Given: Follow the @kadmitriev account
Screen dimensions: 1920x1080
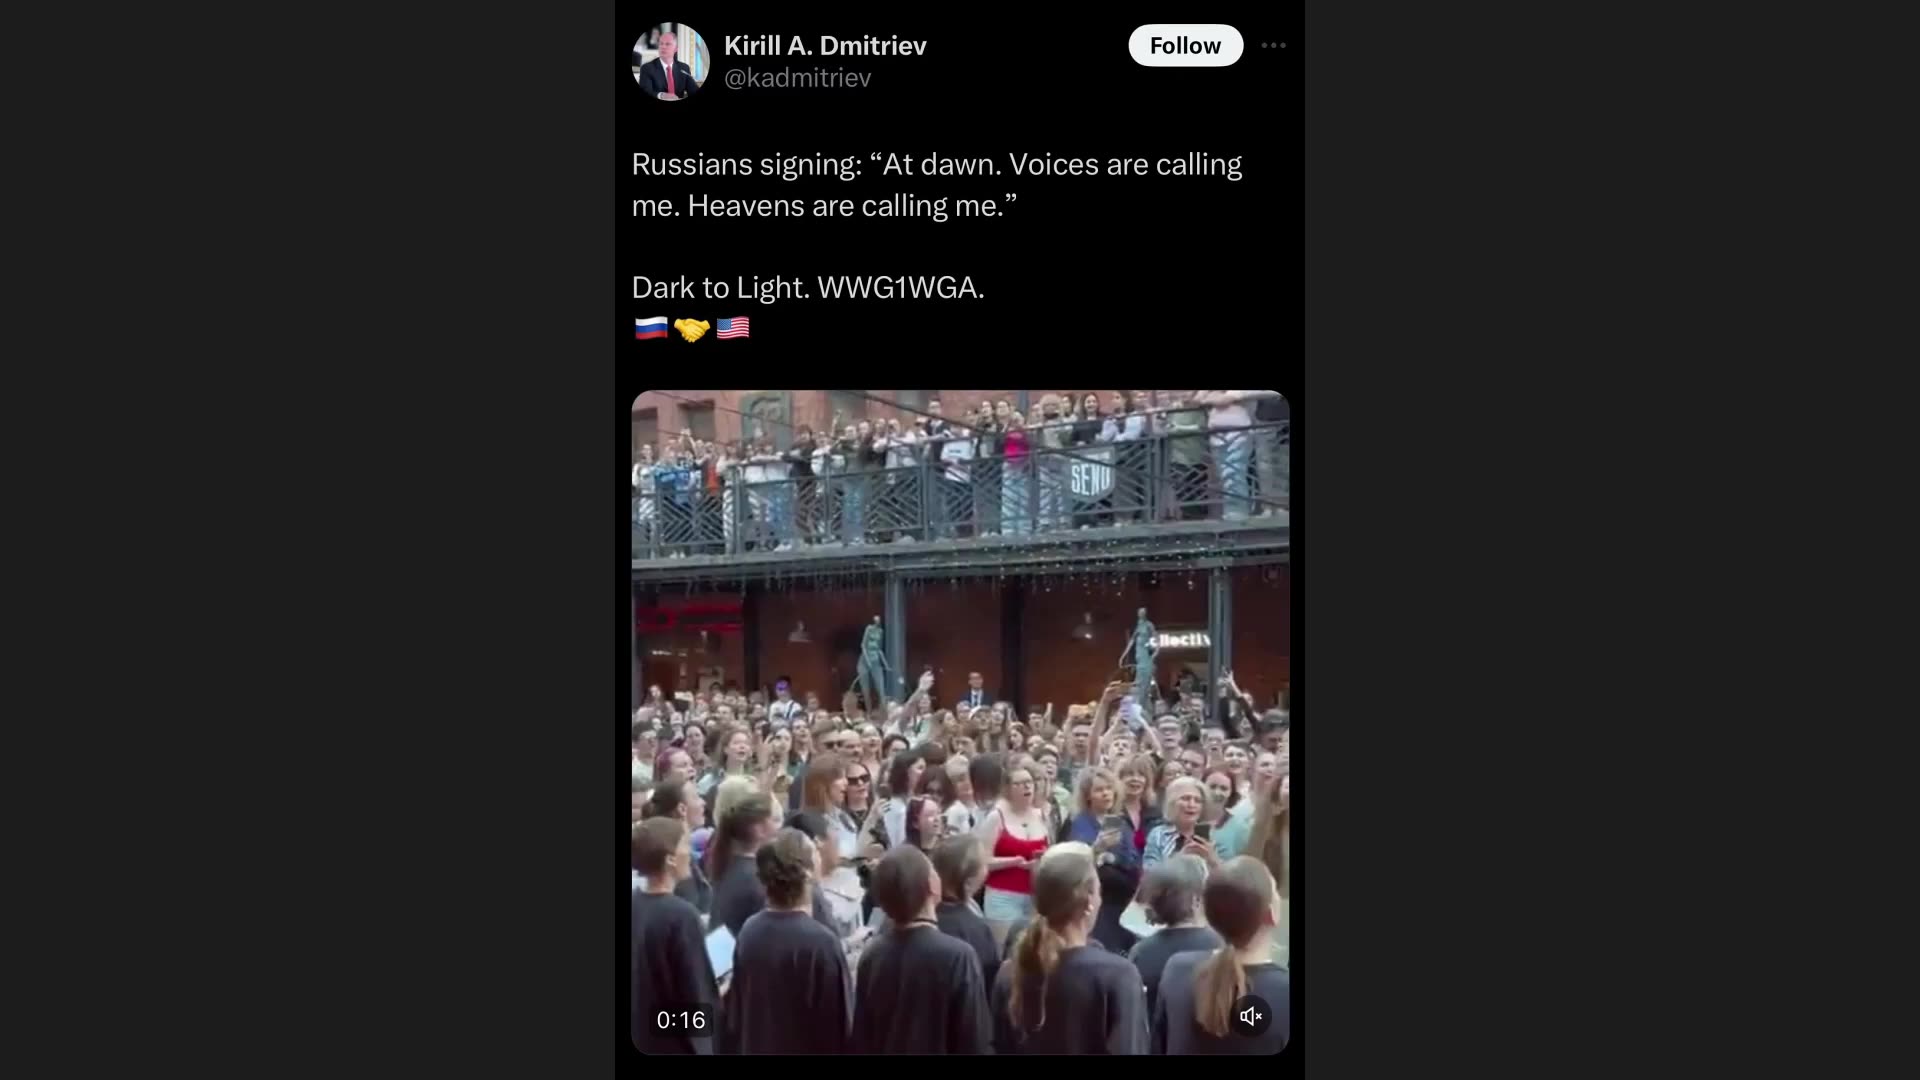Looking at the screenshot, I should coord(1185,45).
